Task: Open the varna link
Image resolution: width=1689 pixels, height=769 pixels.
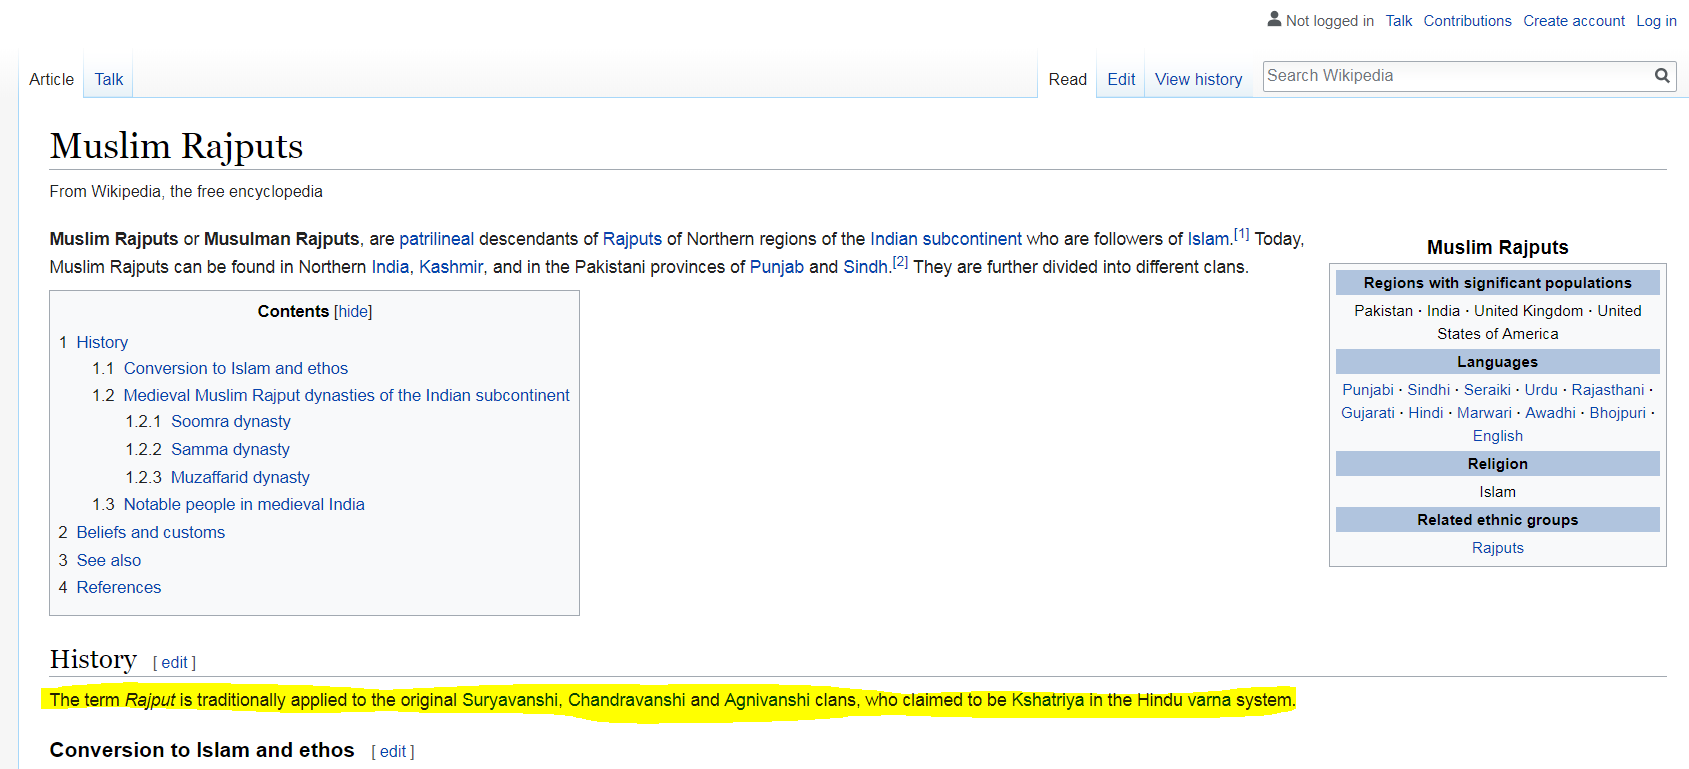Action: tap(1209, 700)
